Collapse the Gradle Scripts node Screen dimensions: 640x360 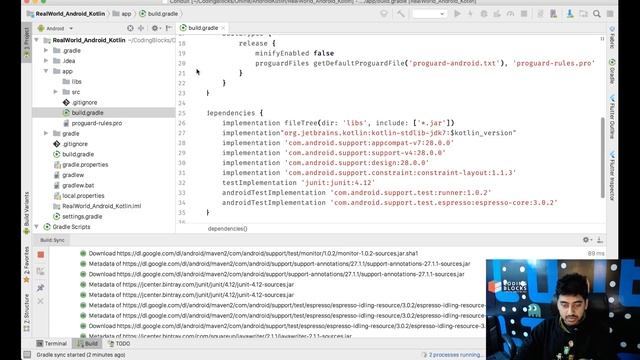37,227
